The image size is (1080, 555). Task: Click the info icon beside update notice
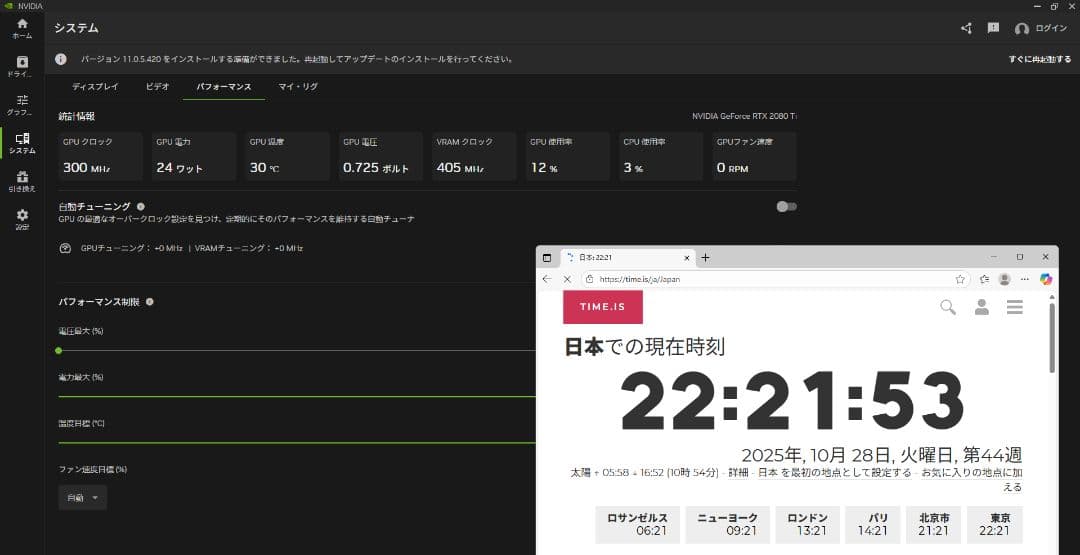pyautogui.click(x=61, y=59)
